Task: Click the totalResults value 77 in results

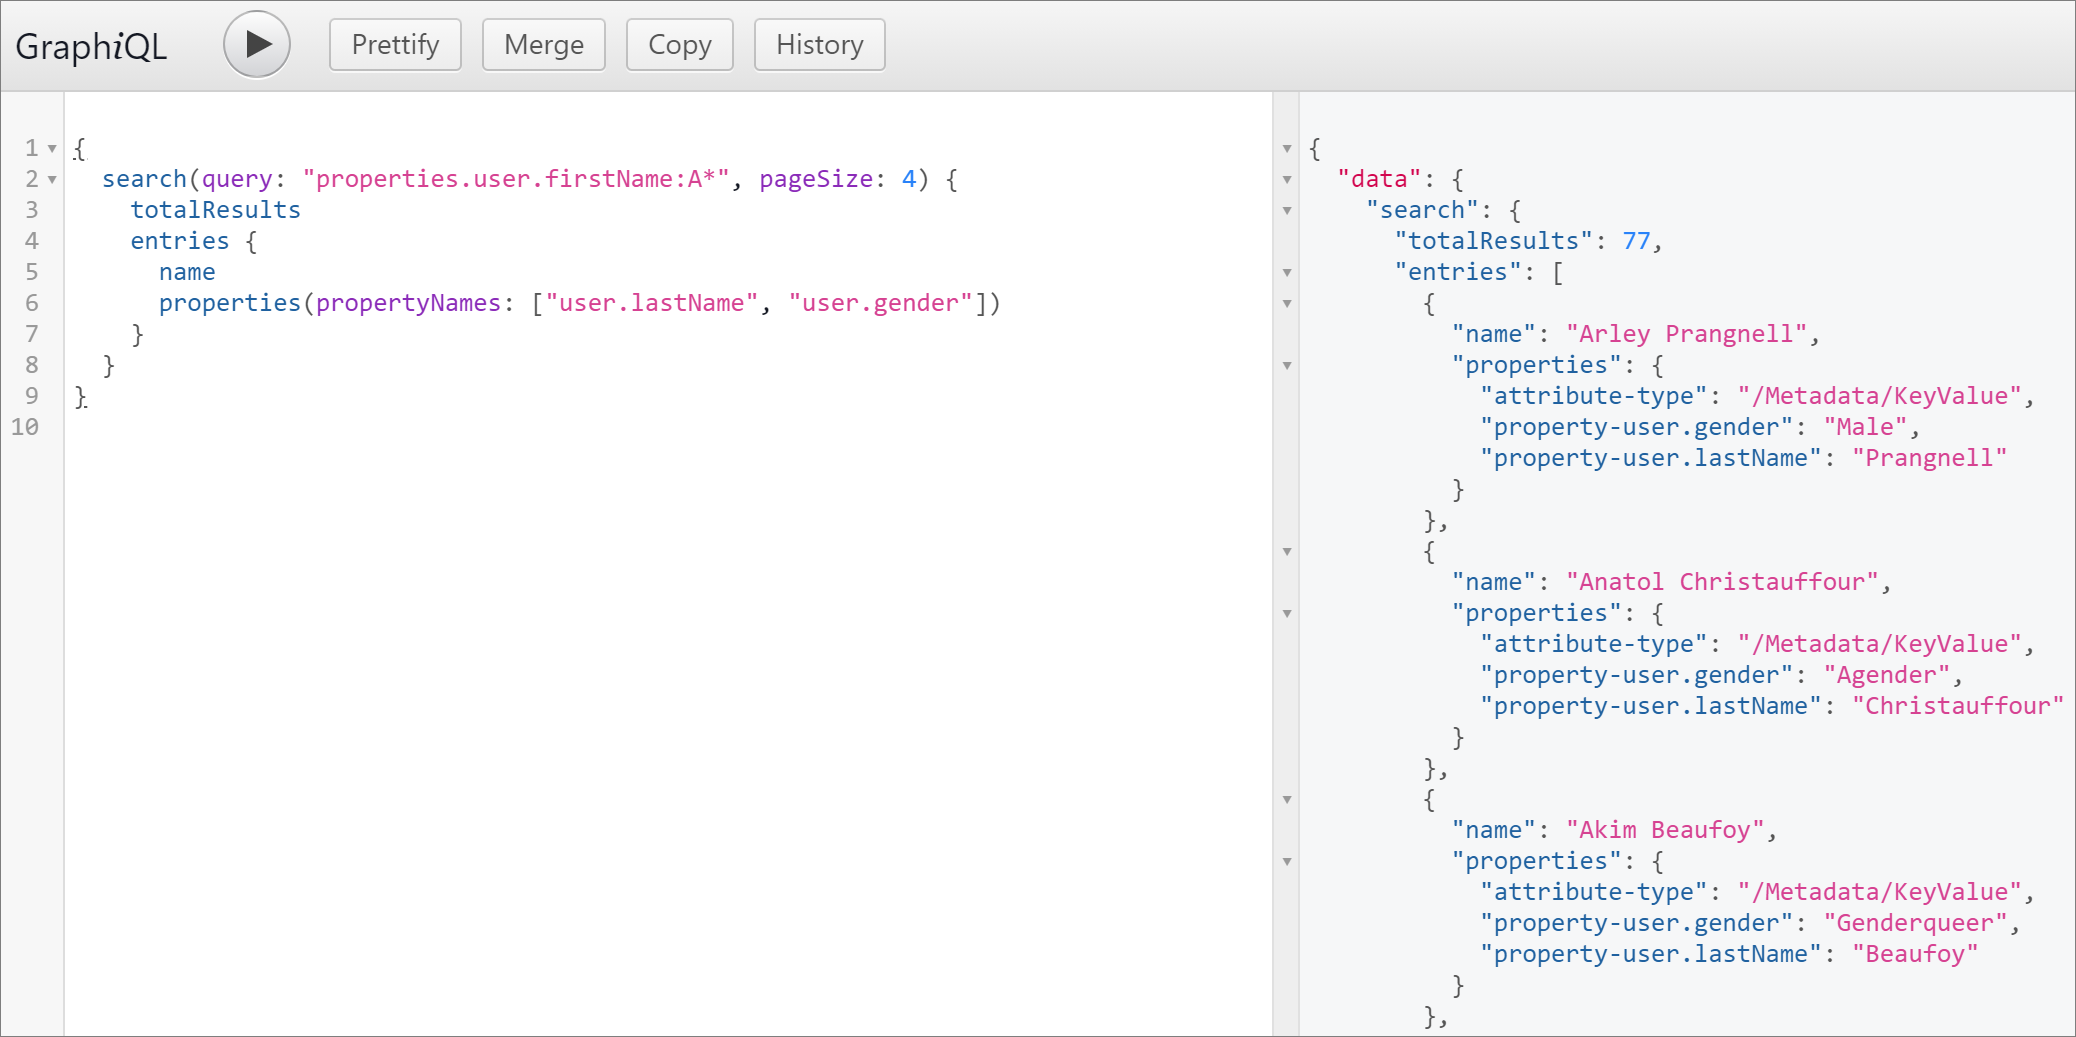Action: coord(1636,241)
